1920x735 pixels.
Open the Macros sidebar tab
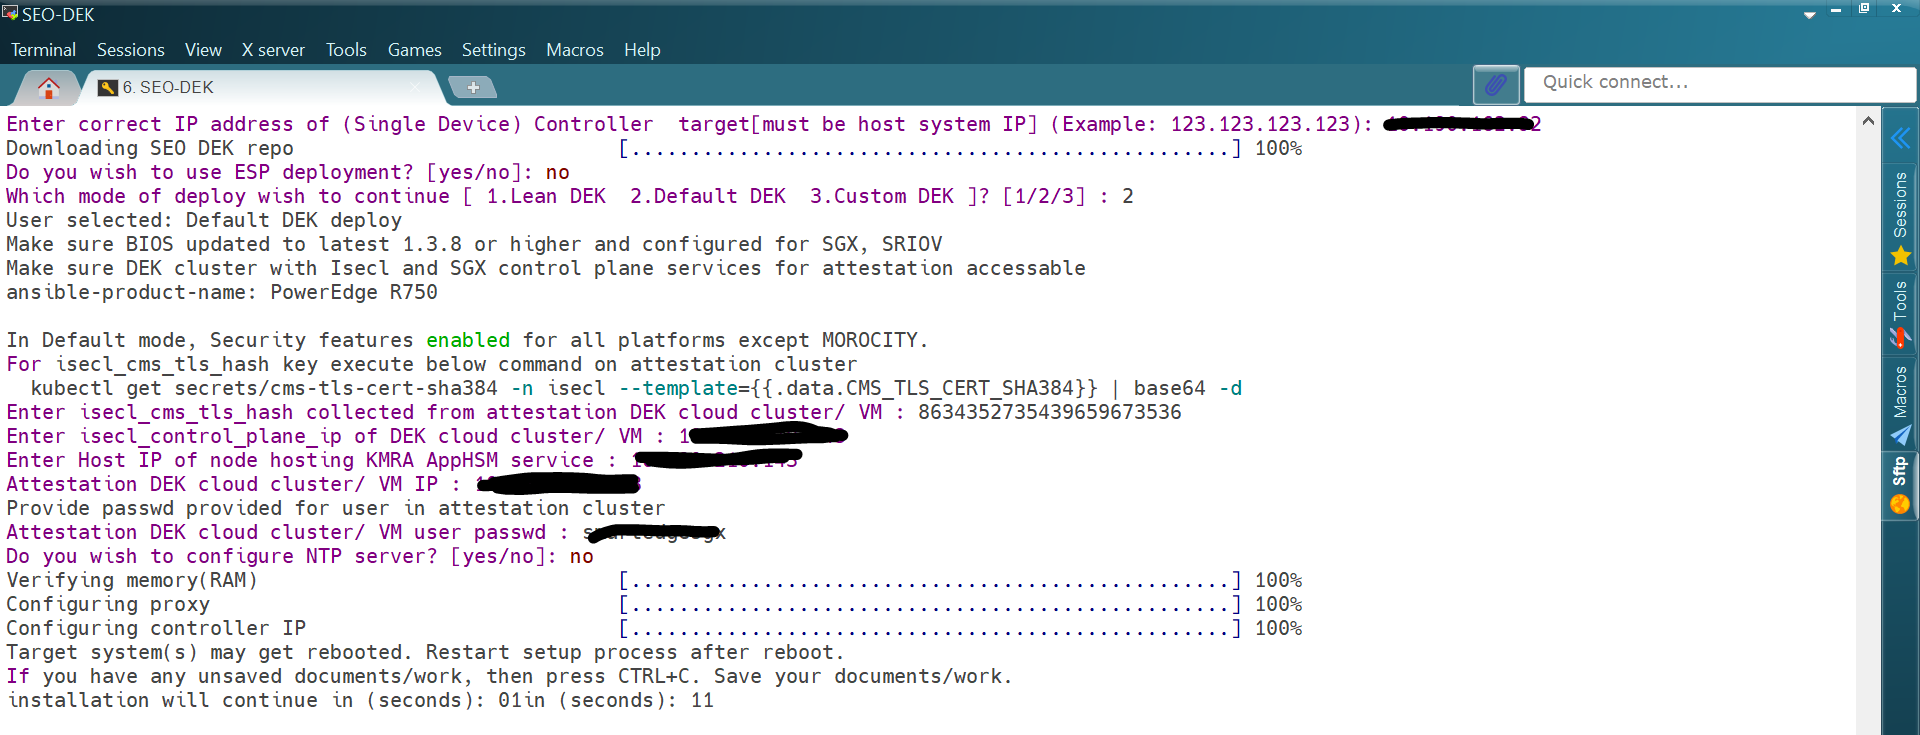click(x=1900, y=404)
